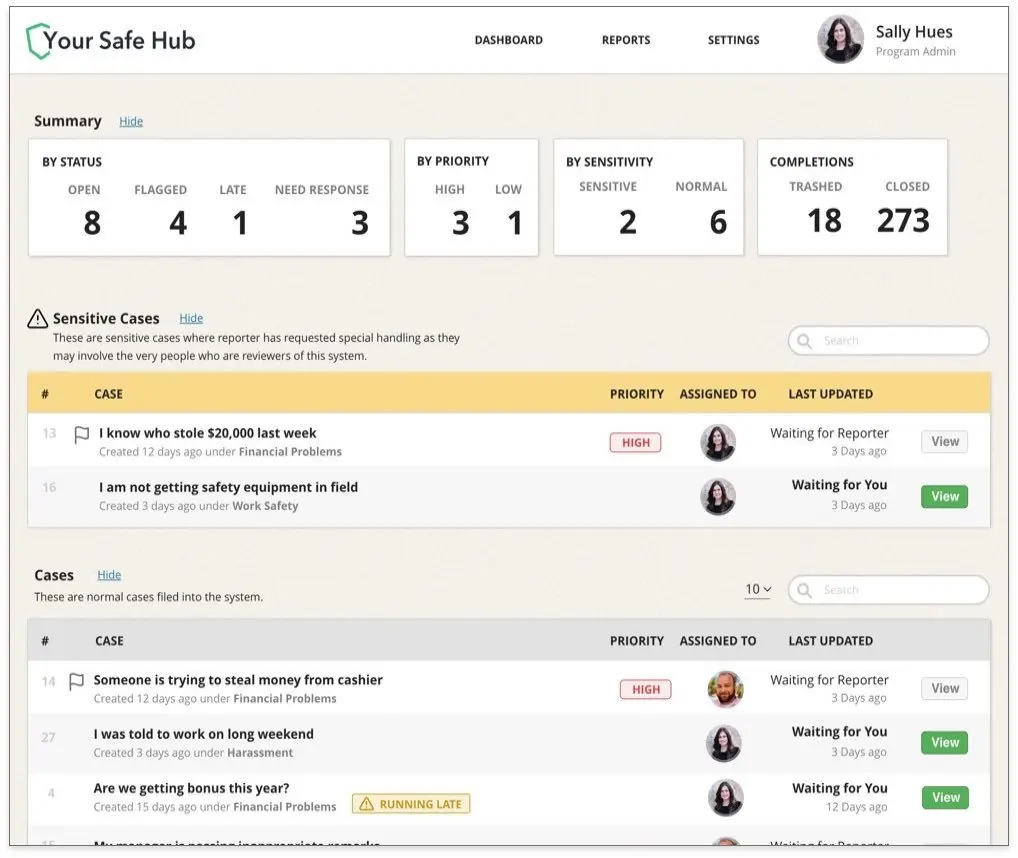Click the Your Safe Hub shield logo
The height and width of the screenshot is (858, 1018).
37,41
